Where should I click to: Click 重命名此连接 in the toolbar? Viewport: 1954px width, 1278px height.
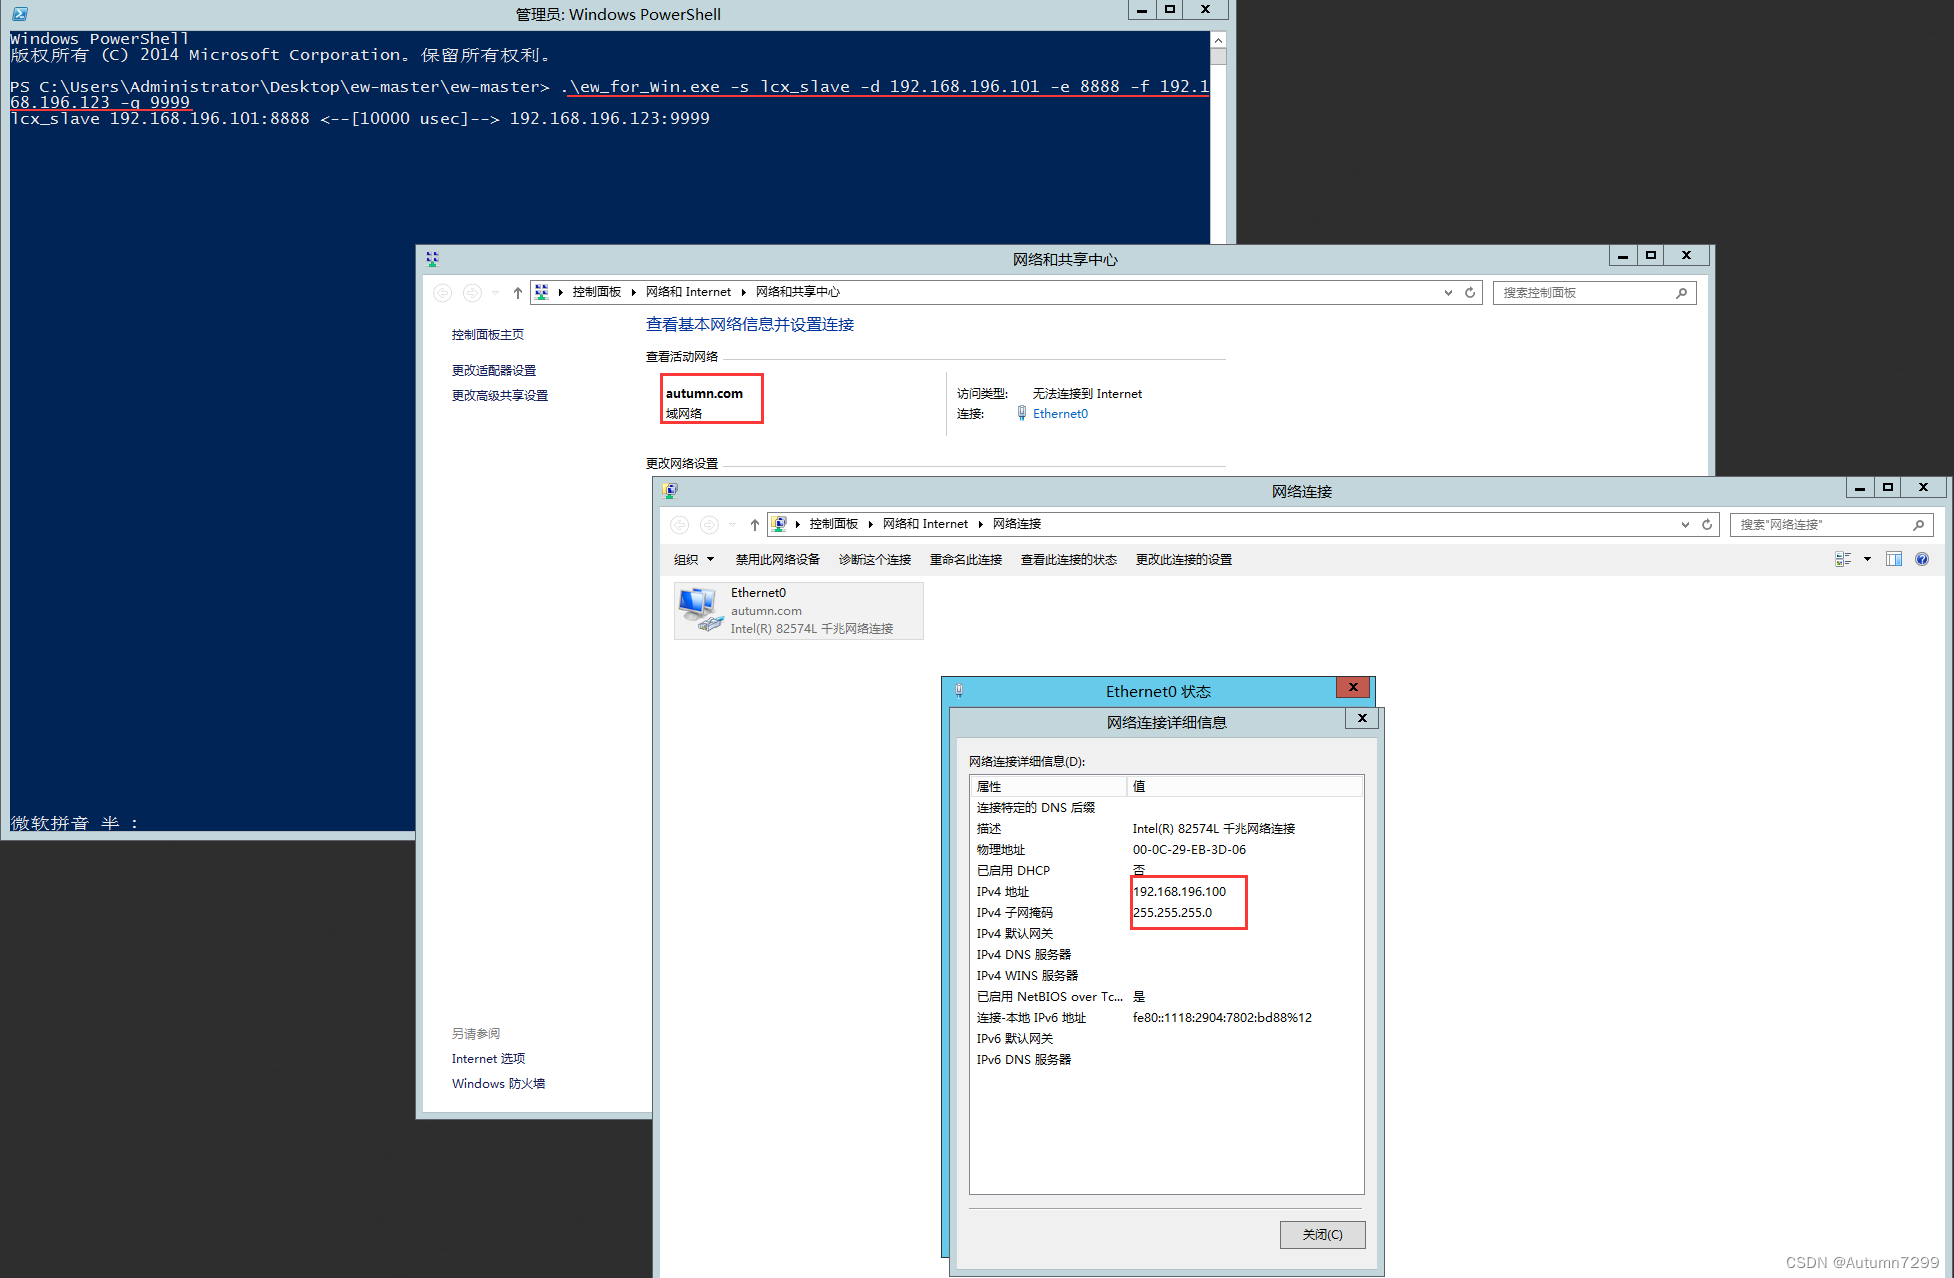click(966, 560)
